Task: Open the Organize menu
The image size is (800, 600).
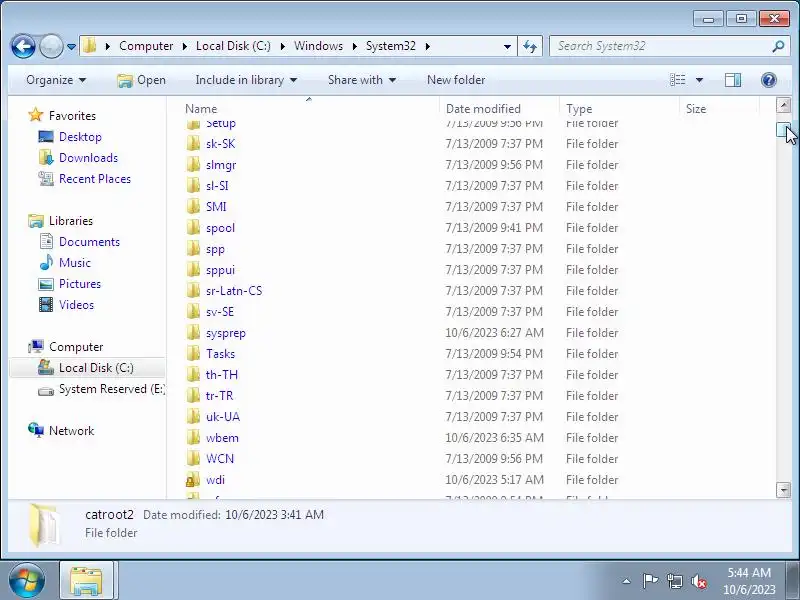Action: click(56, 80)
